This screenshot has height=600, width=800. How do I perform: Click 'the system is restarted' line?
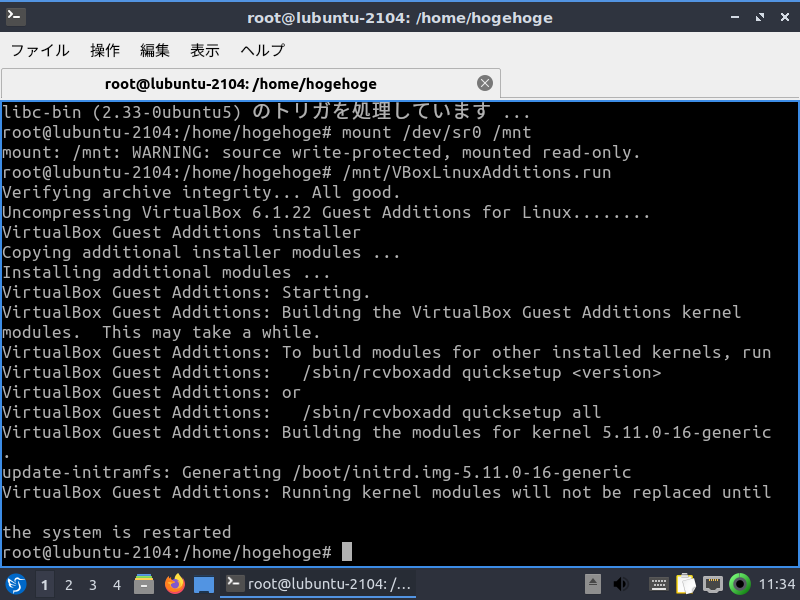117,532
